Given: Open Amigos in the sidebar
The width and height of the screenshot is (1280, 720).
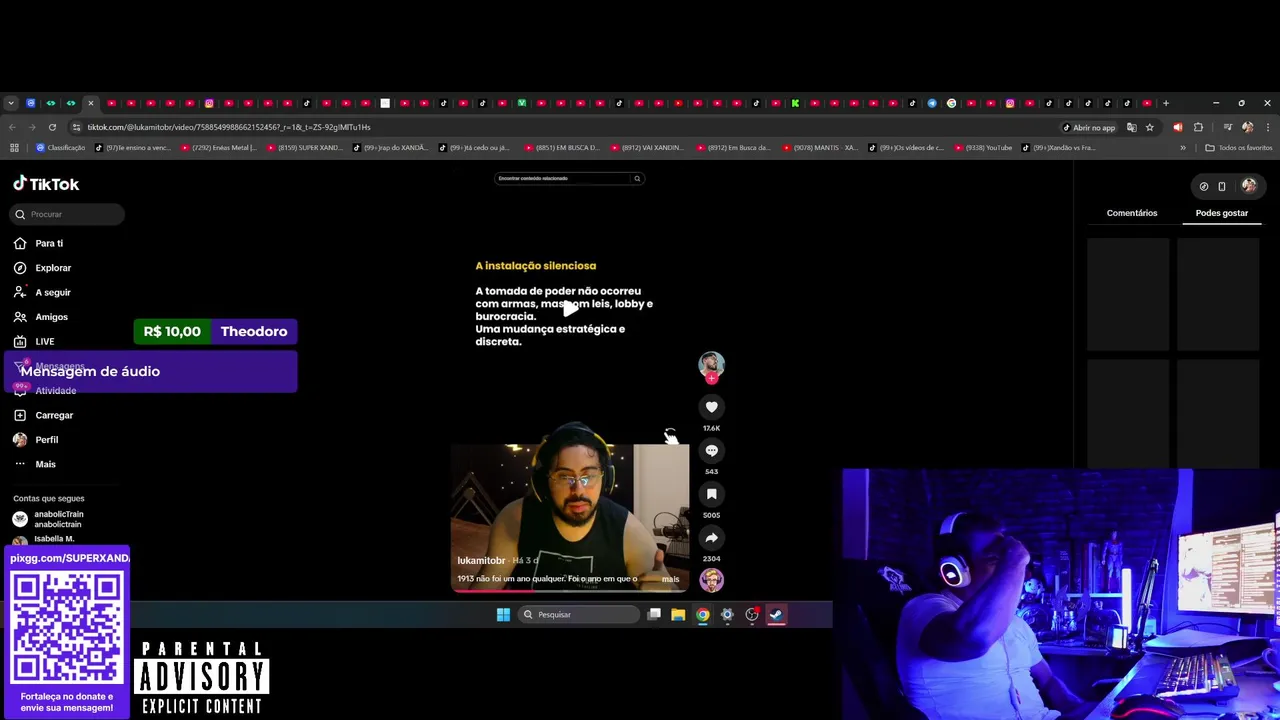Looking at the screenshot, I should 40,317.
